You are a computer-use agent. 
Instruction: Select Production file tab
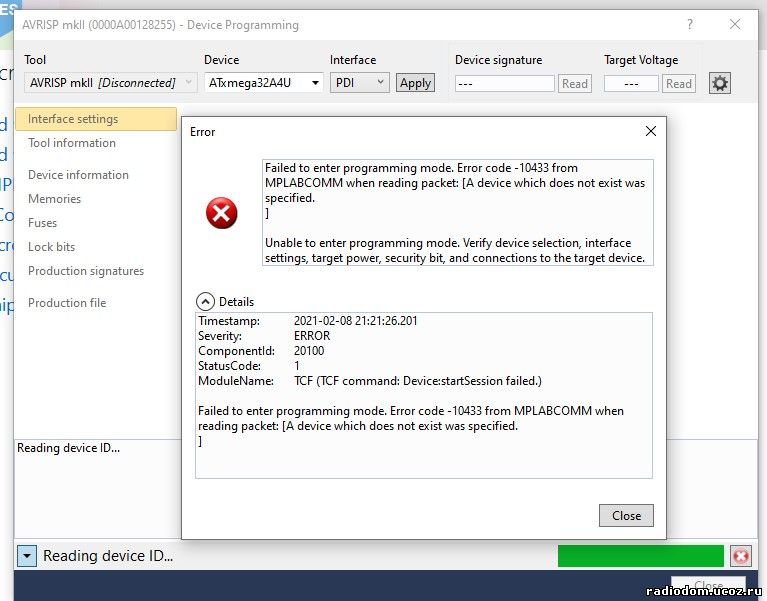click(67, 303)
